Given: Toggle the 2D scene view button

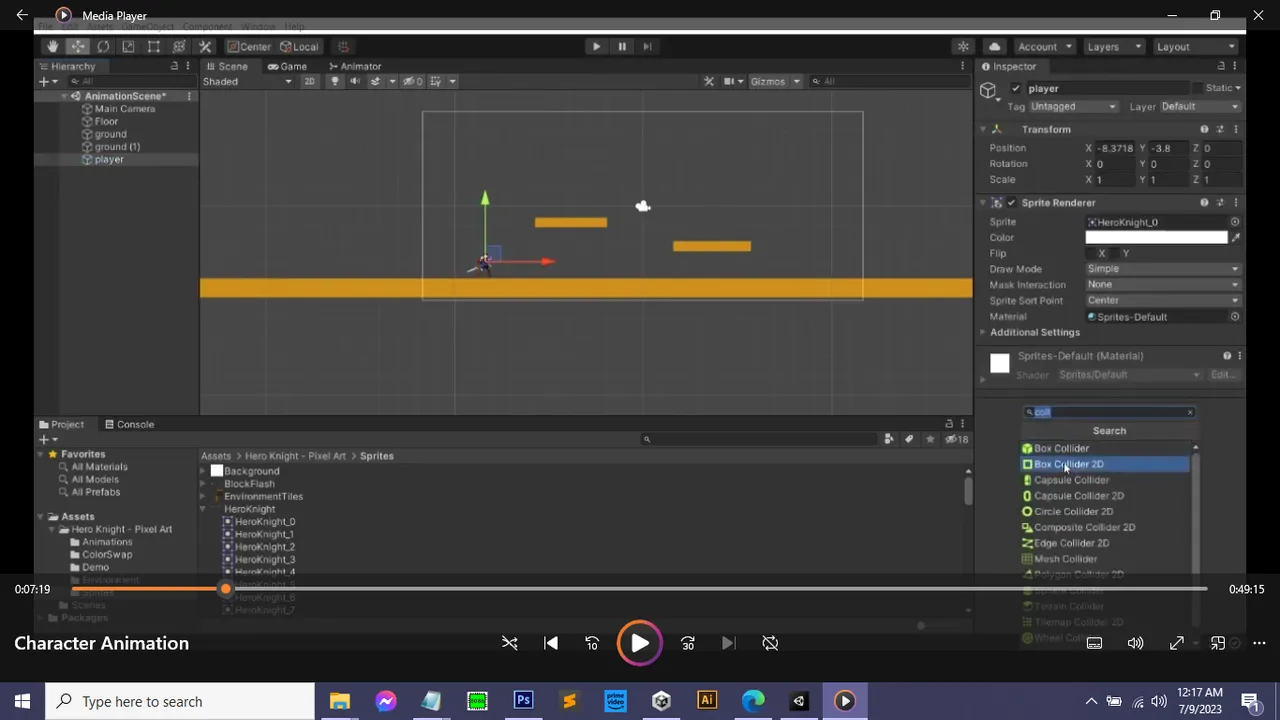Looking at the screenshot, I should pyautogui.click(x=309, y=81).
